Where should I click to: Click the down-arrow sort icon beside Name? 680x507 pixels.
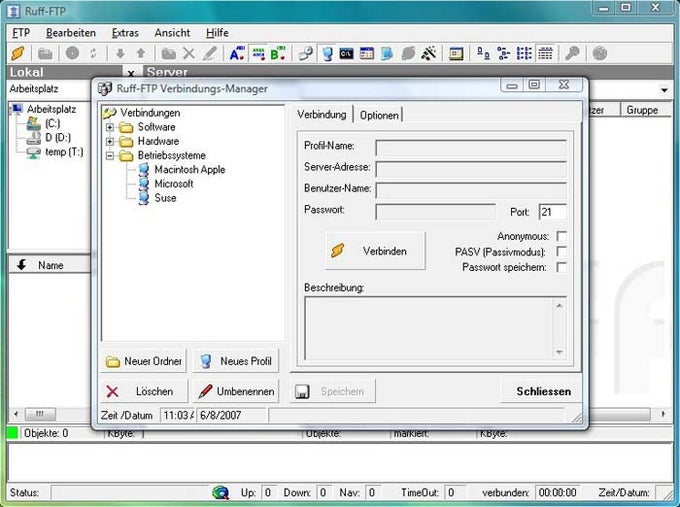tap(21, 265)
